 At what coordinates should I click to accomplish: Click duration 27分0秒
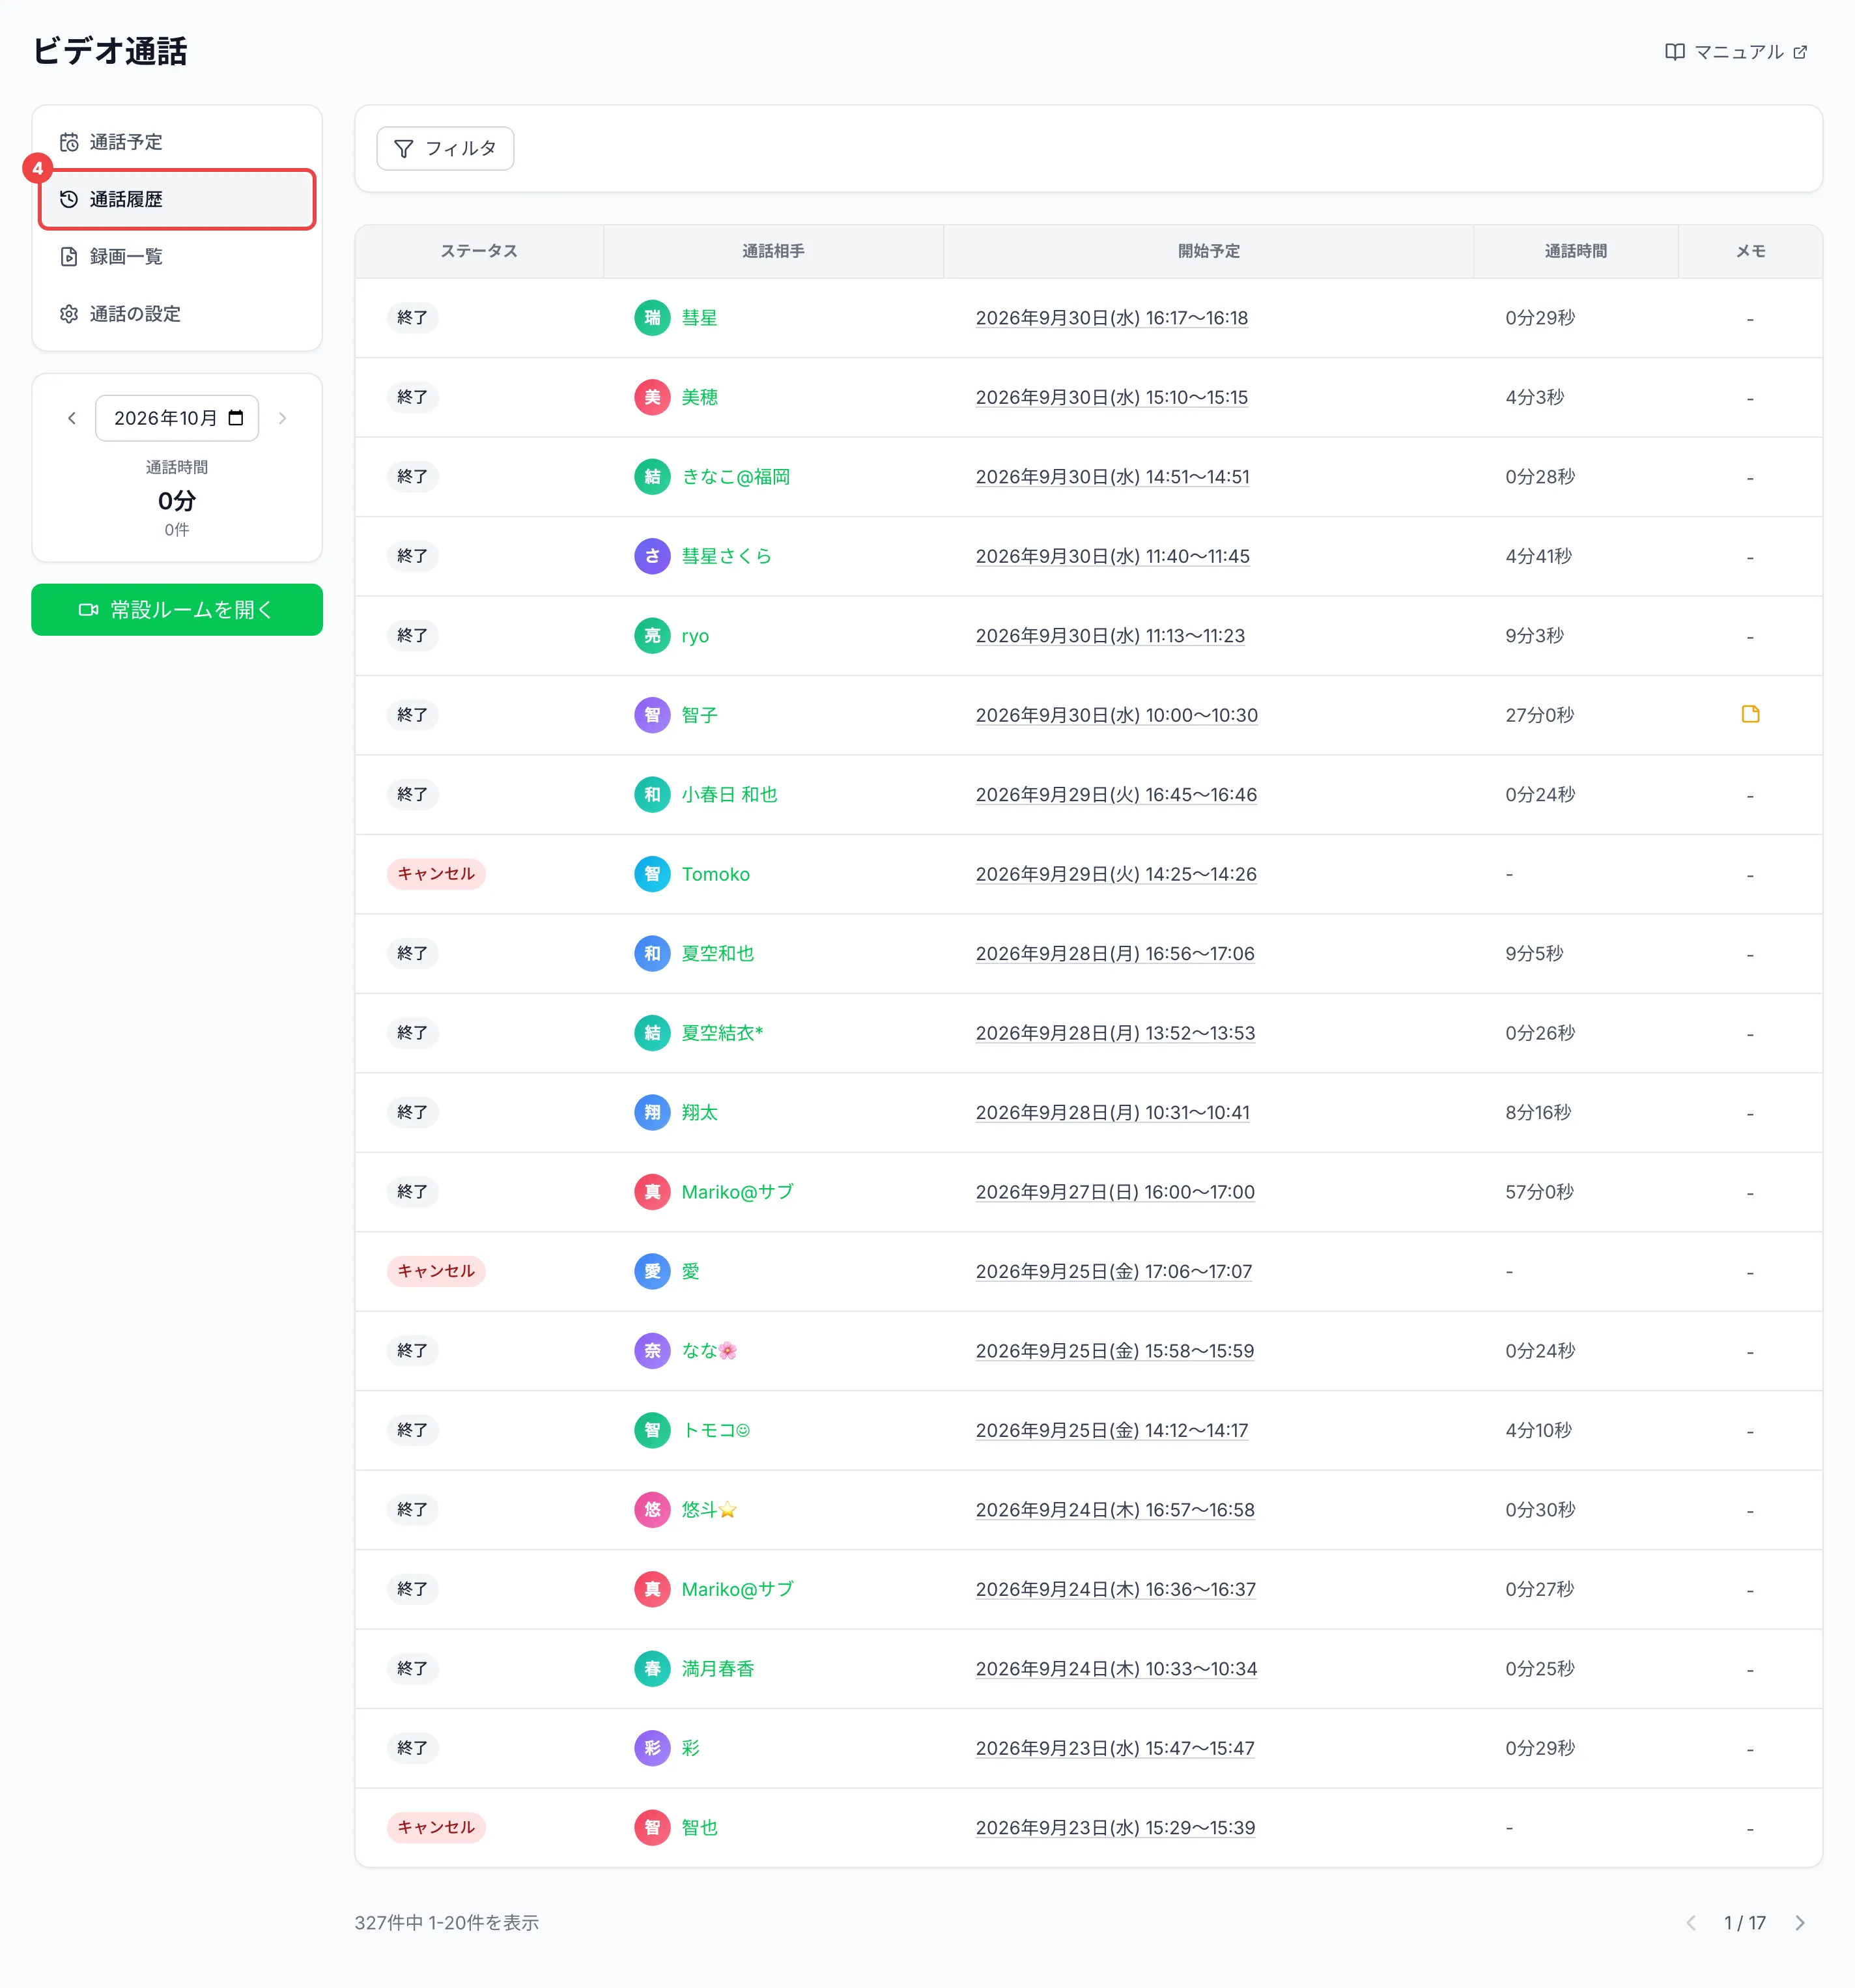click(x=1540, y=715)
